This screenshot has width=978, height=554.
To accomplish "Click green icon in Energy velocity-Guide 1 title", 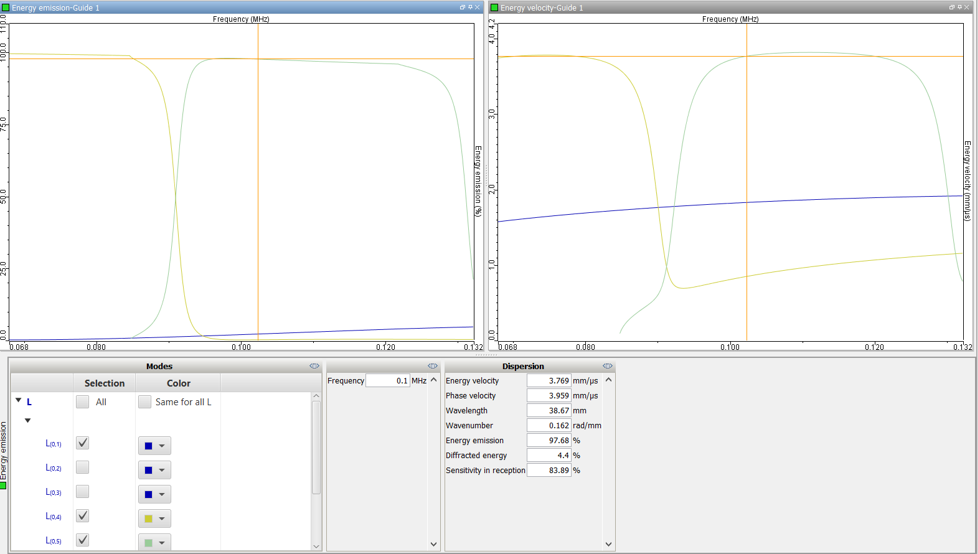I will [x=495, y=7].
